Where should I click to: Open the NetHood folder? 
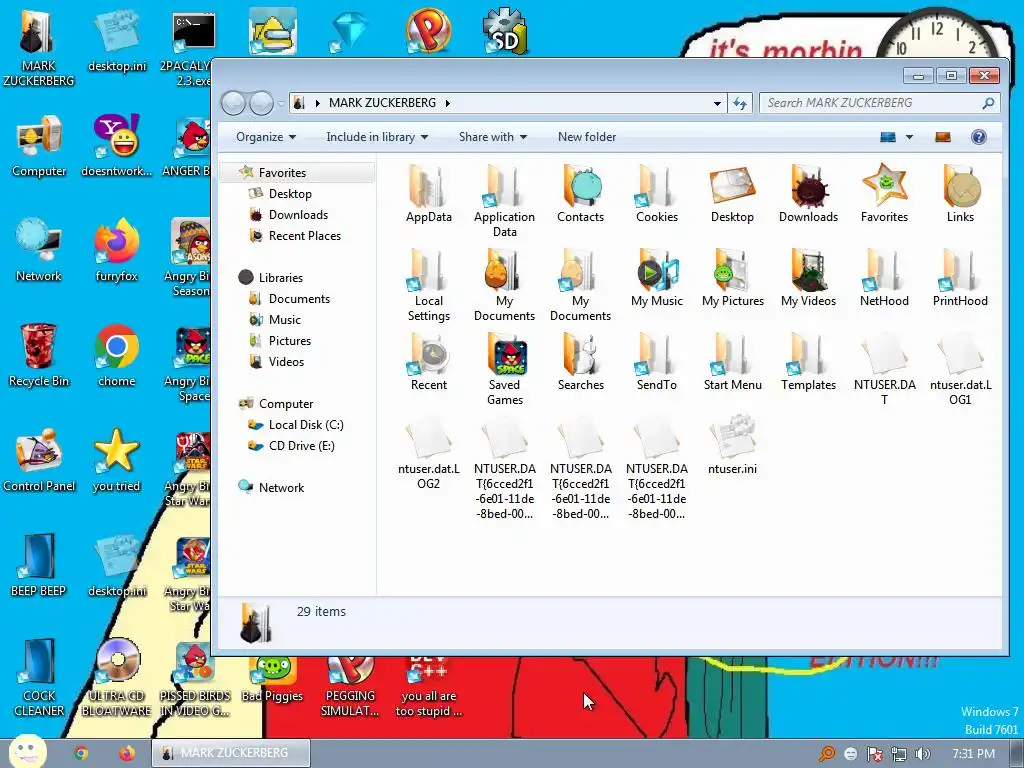tap(884, 278)
